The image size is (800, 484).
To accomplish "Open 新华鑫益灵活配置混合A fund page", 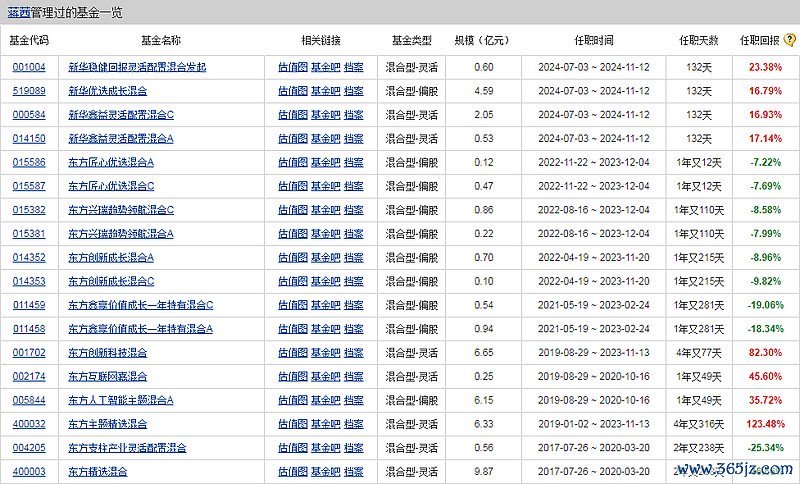I will (121, 138).
